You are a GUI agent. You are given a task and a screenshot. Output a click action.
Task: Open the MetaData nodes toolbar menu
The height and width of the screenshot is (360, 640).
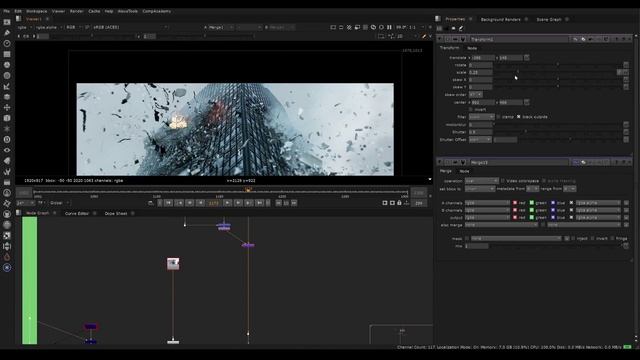[x=7, y=161]
